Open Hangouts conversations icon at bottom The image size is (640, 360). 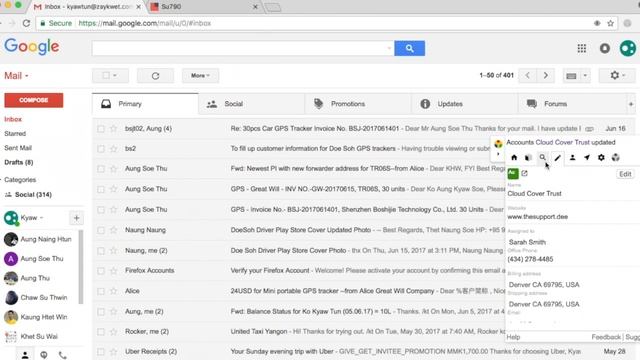(44, 355)
